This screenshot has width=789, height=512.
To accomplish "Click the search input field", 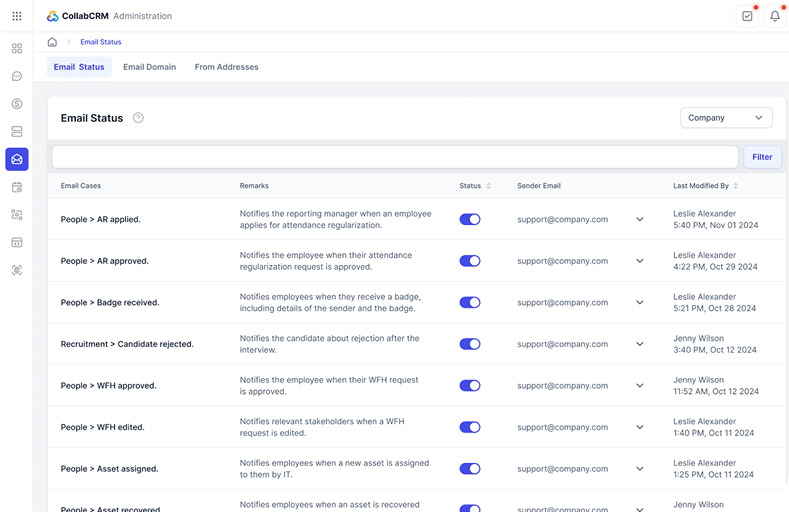I will click(x=395, y=157).
